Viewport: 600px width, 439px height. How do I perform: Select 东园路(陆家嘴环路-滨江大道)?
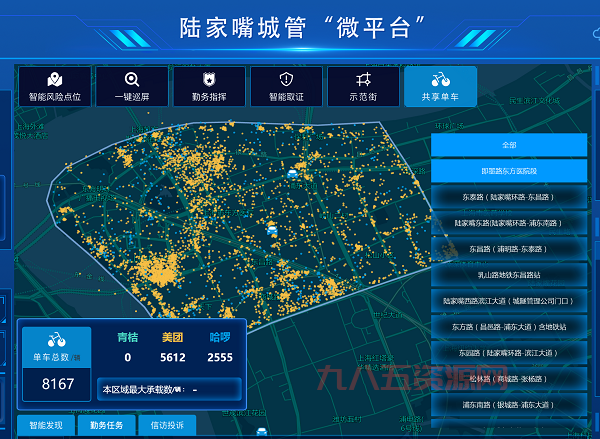509,353
